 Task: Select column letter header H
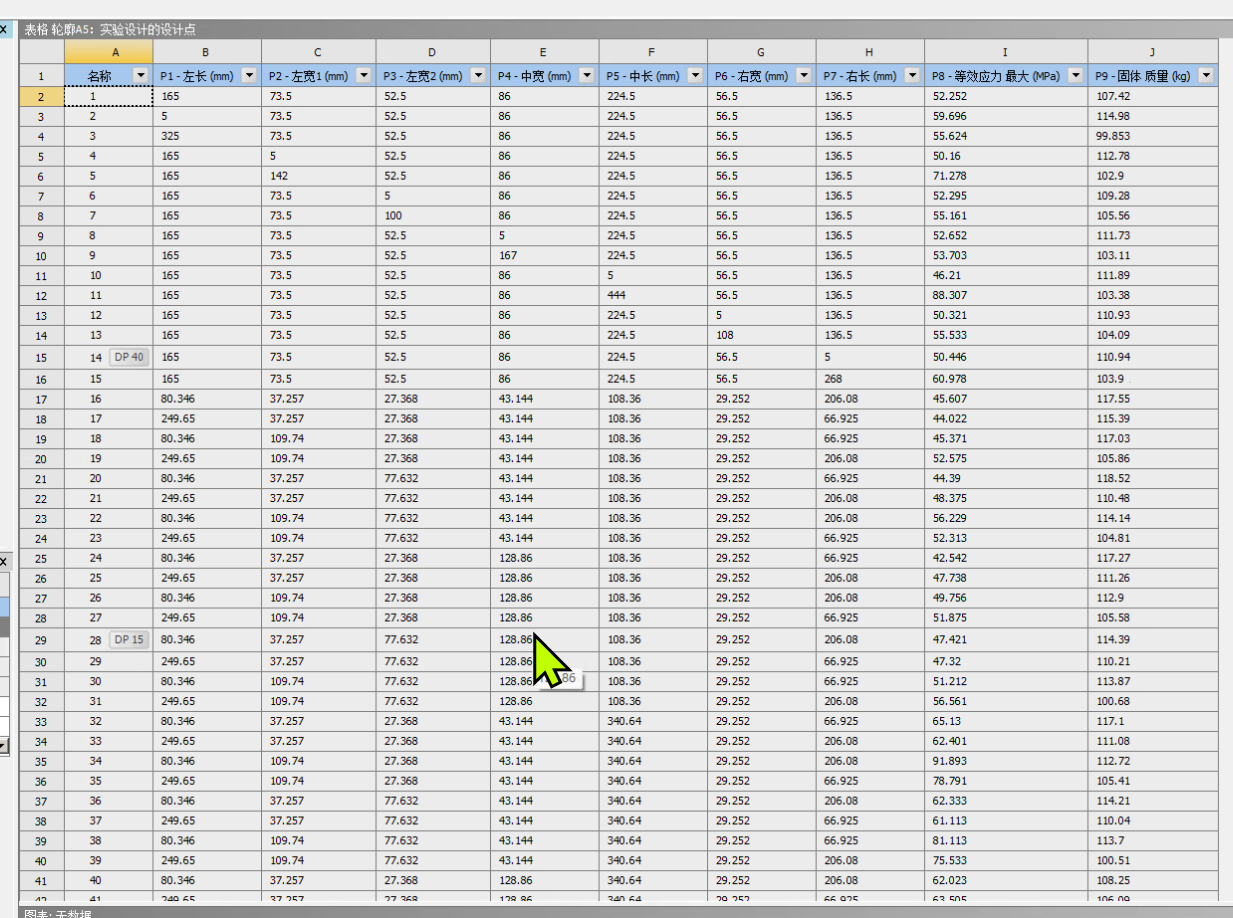click(x=870, y=52)
